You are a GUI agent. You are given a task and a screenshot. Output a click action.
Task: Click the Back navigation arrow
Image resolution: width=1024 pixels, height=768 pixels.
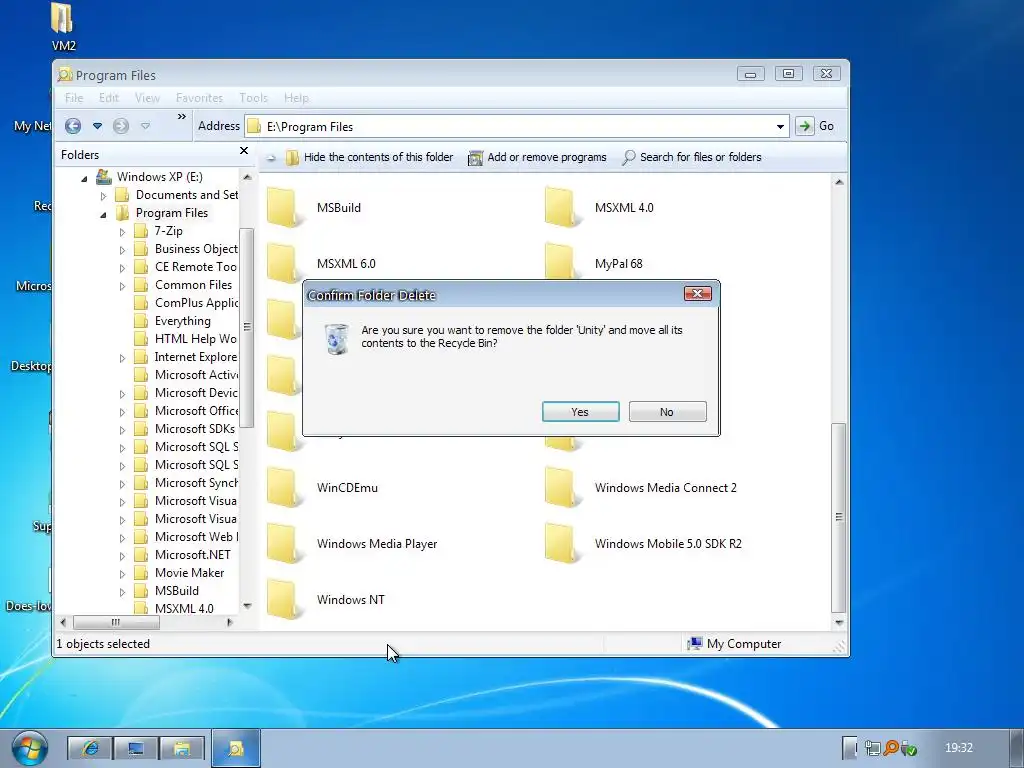(73, 125)
